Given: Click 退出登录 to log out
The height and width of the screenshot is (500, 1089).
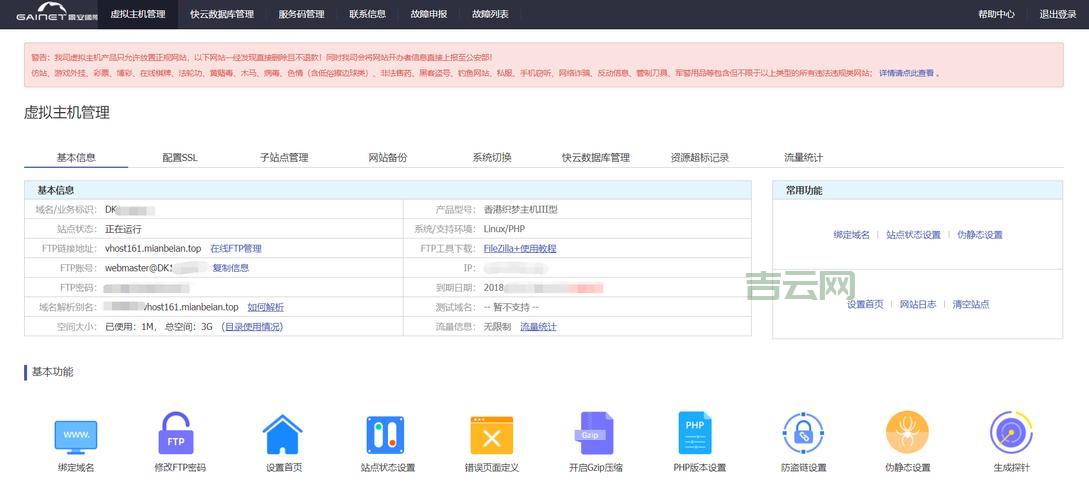Looking at the screenshot, I should pos(1058,14).
